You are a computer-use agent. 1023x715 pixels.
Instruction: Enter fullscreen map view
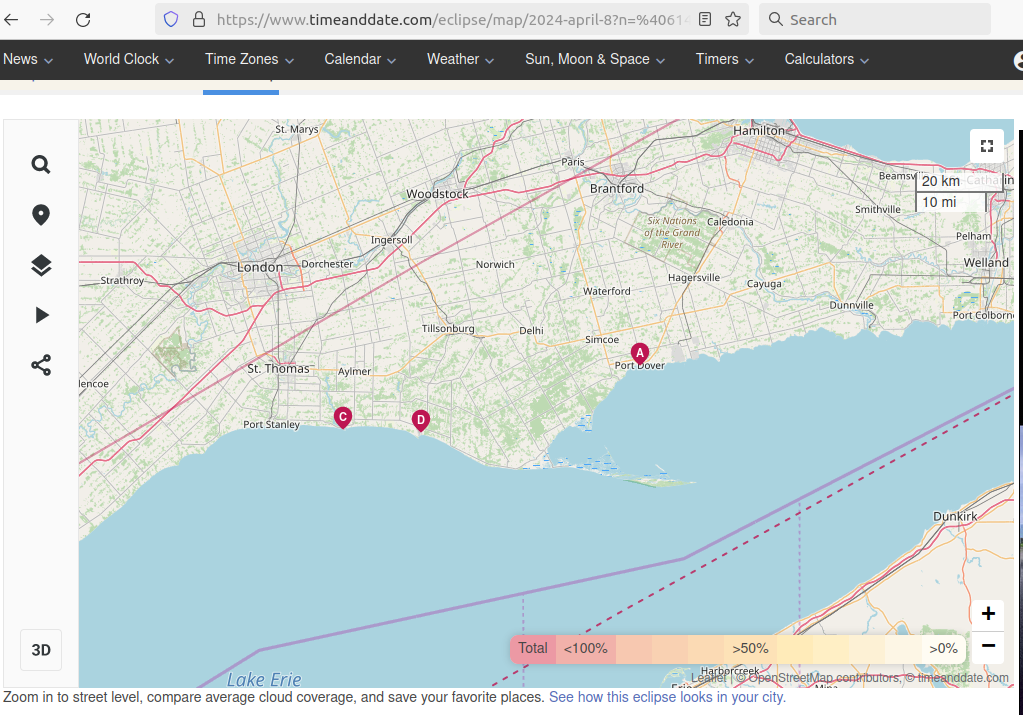coord(987,146)
